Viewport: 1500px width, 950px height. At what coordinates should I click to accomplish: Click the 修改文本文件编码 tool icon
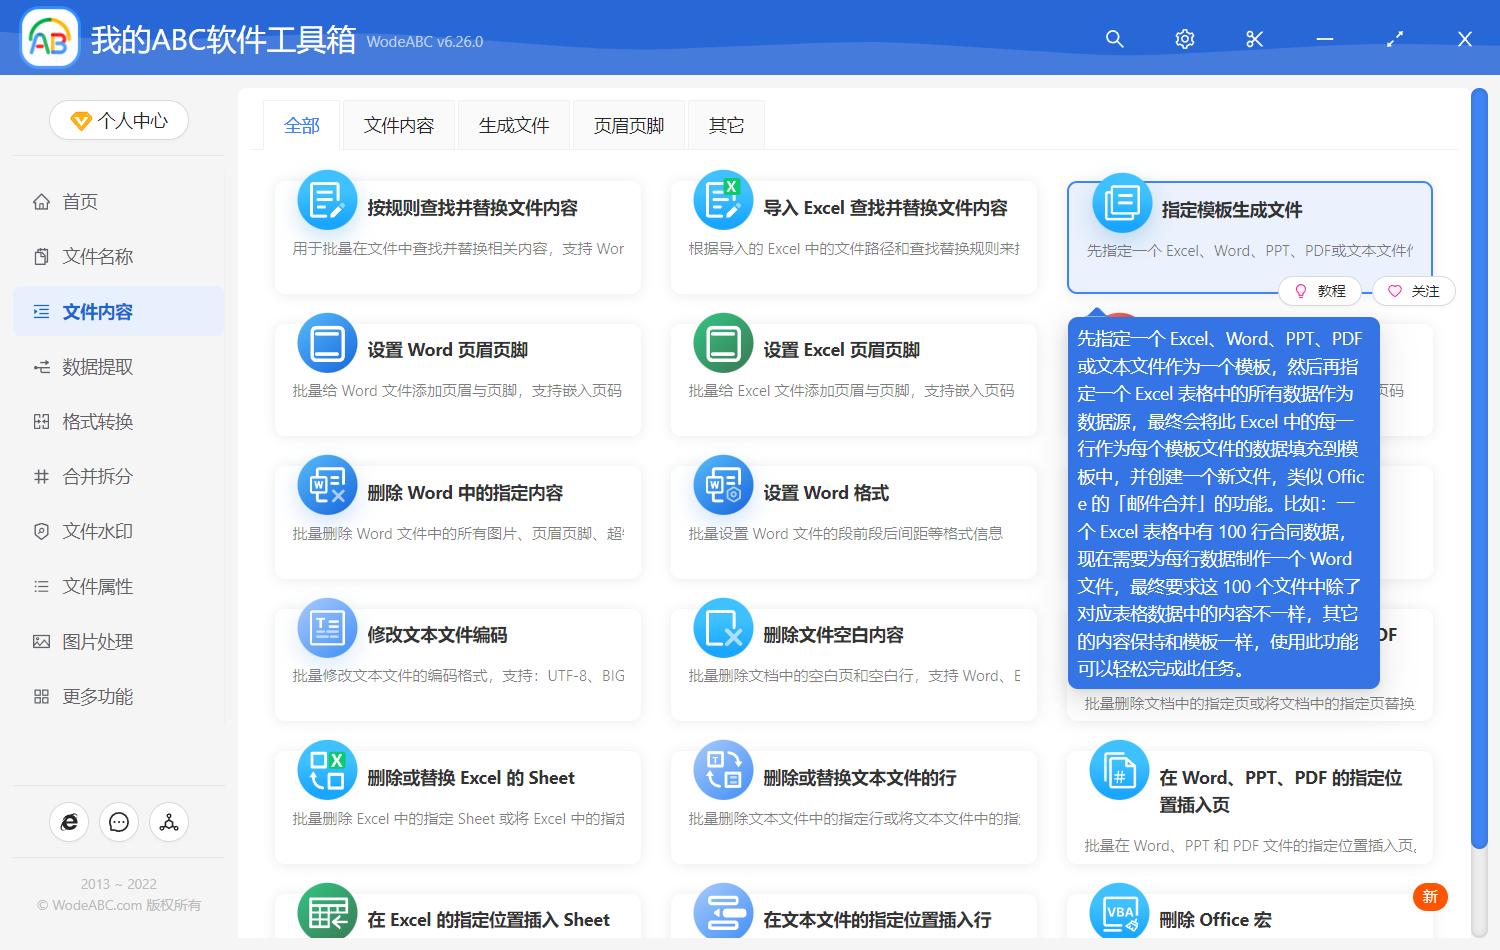(327, 628)
